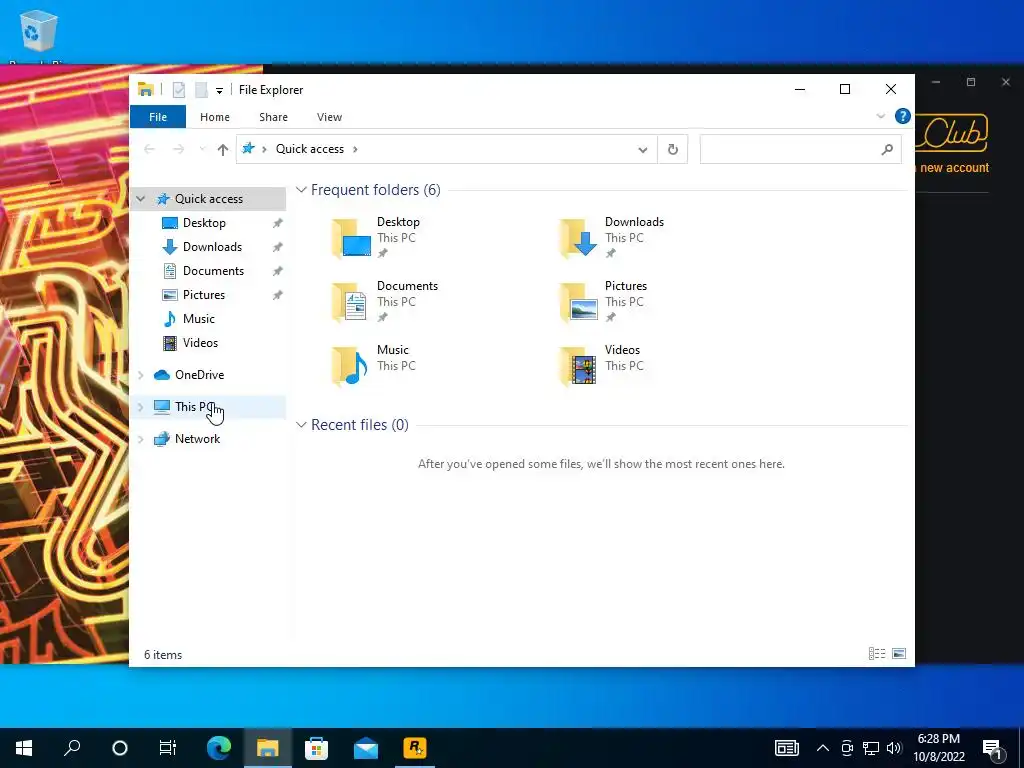Screen dimensions: 1024x768
Task: Open address bar previous locations dropdown
Action: point(643,150)
